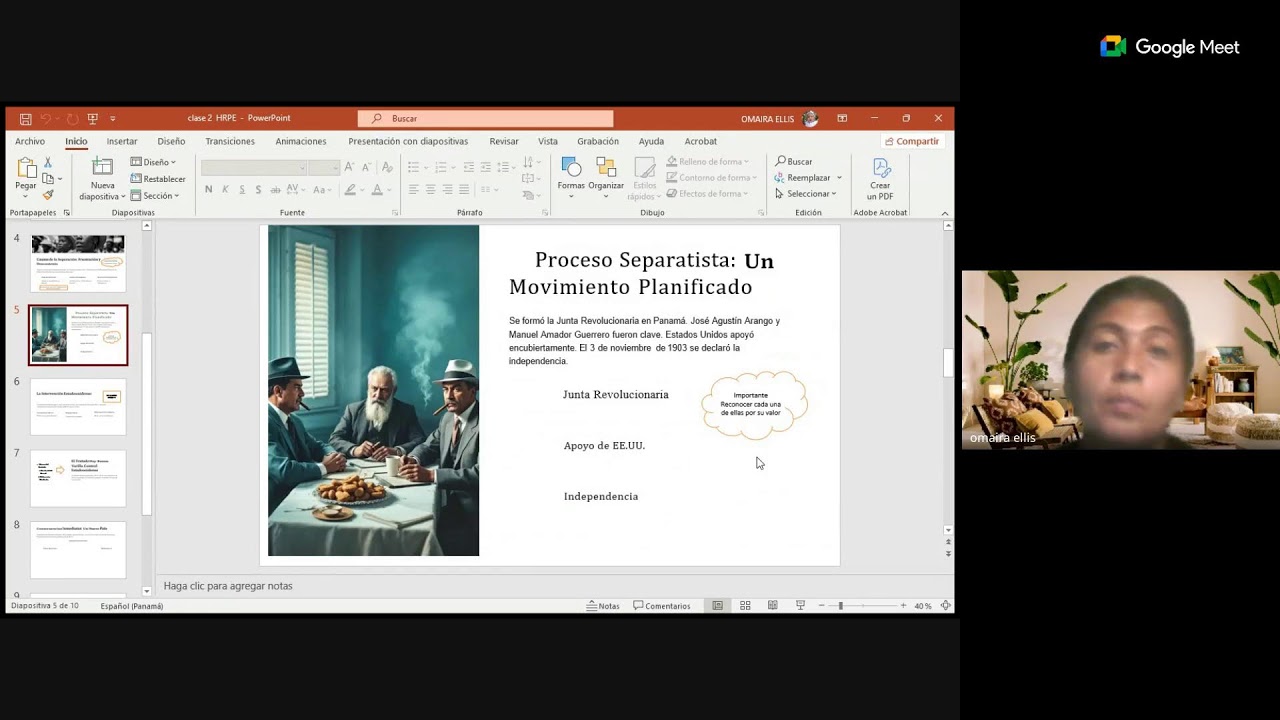Click the increase font size icon
The width and height of the screenshot is (1280, 720).
tap(349, 167)
